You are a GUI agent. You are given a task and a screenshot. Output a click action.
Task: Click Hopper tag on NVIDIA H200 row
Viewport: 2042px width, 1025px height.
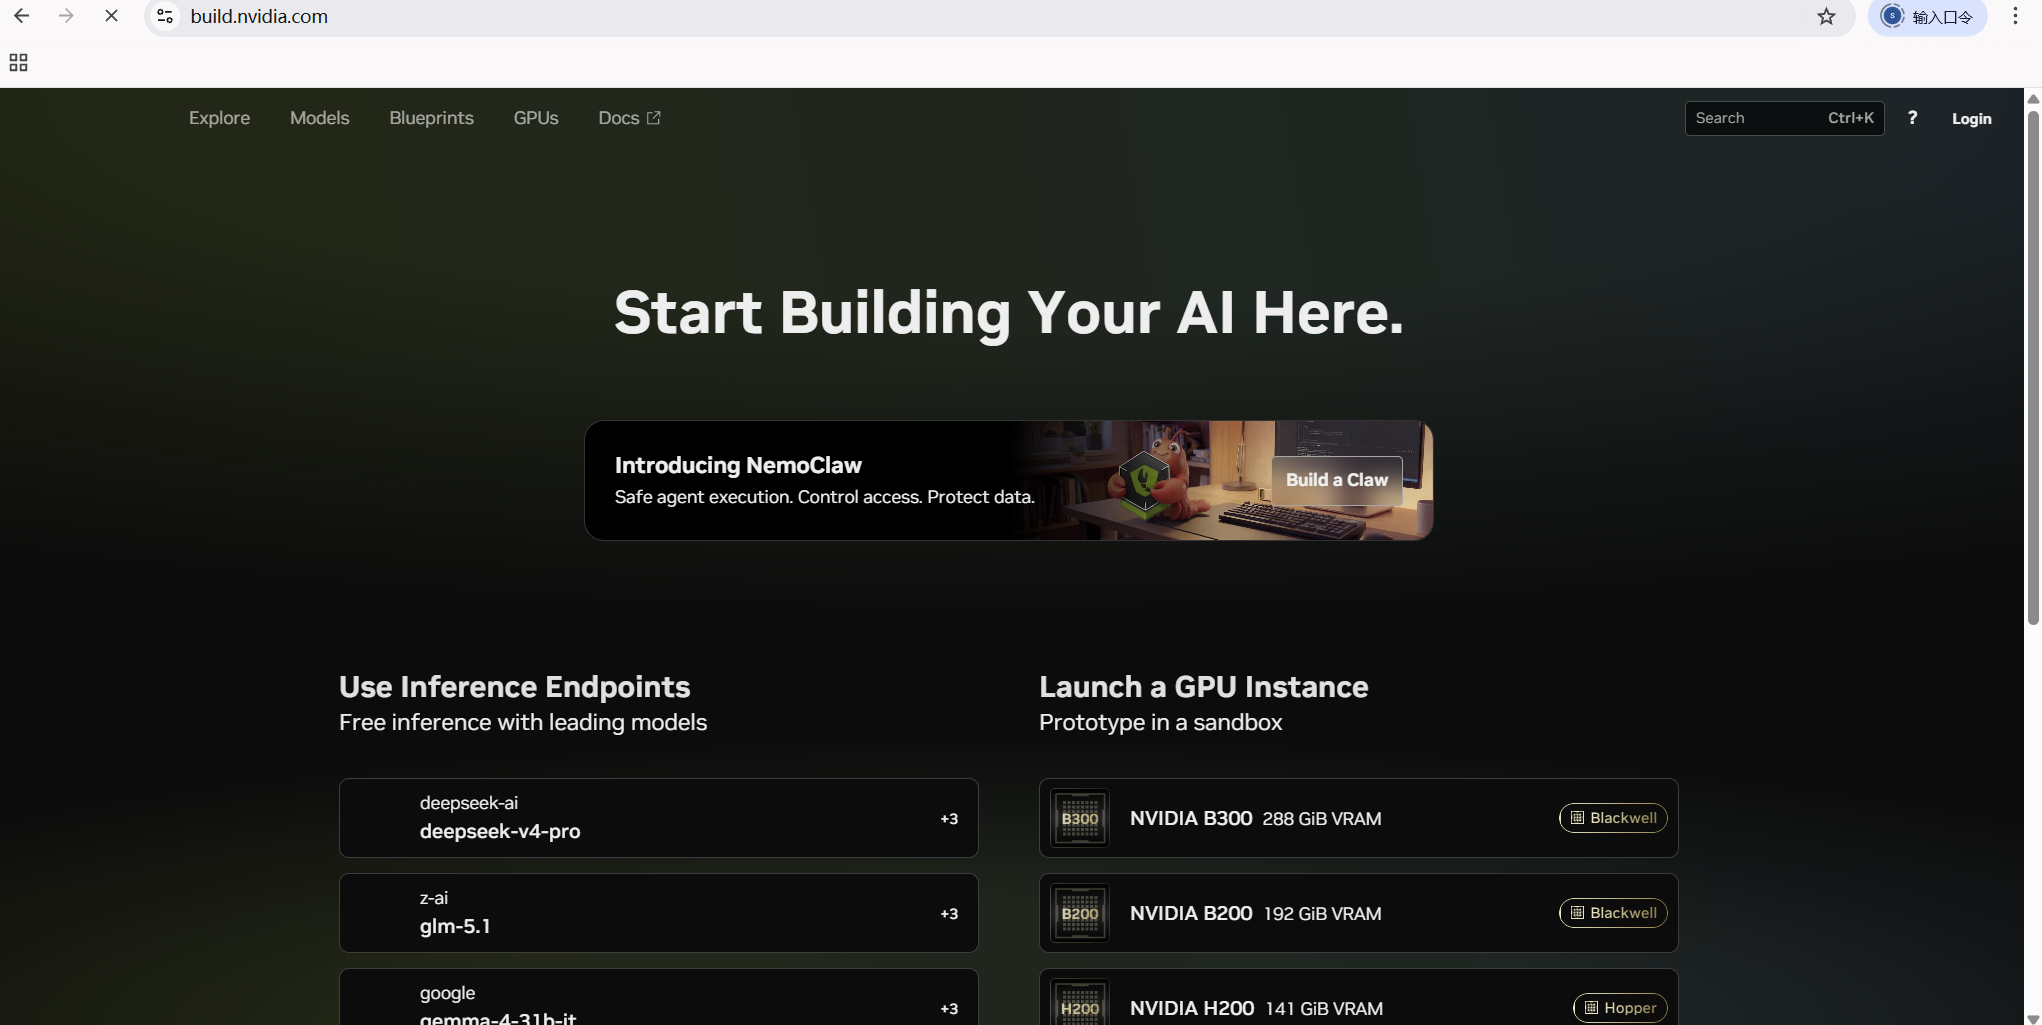point(1620,1008)
